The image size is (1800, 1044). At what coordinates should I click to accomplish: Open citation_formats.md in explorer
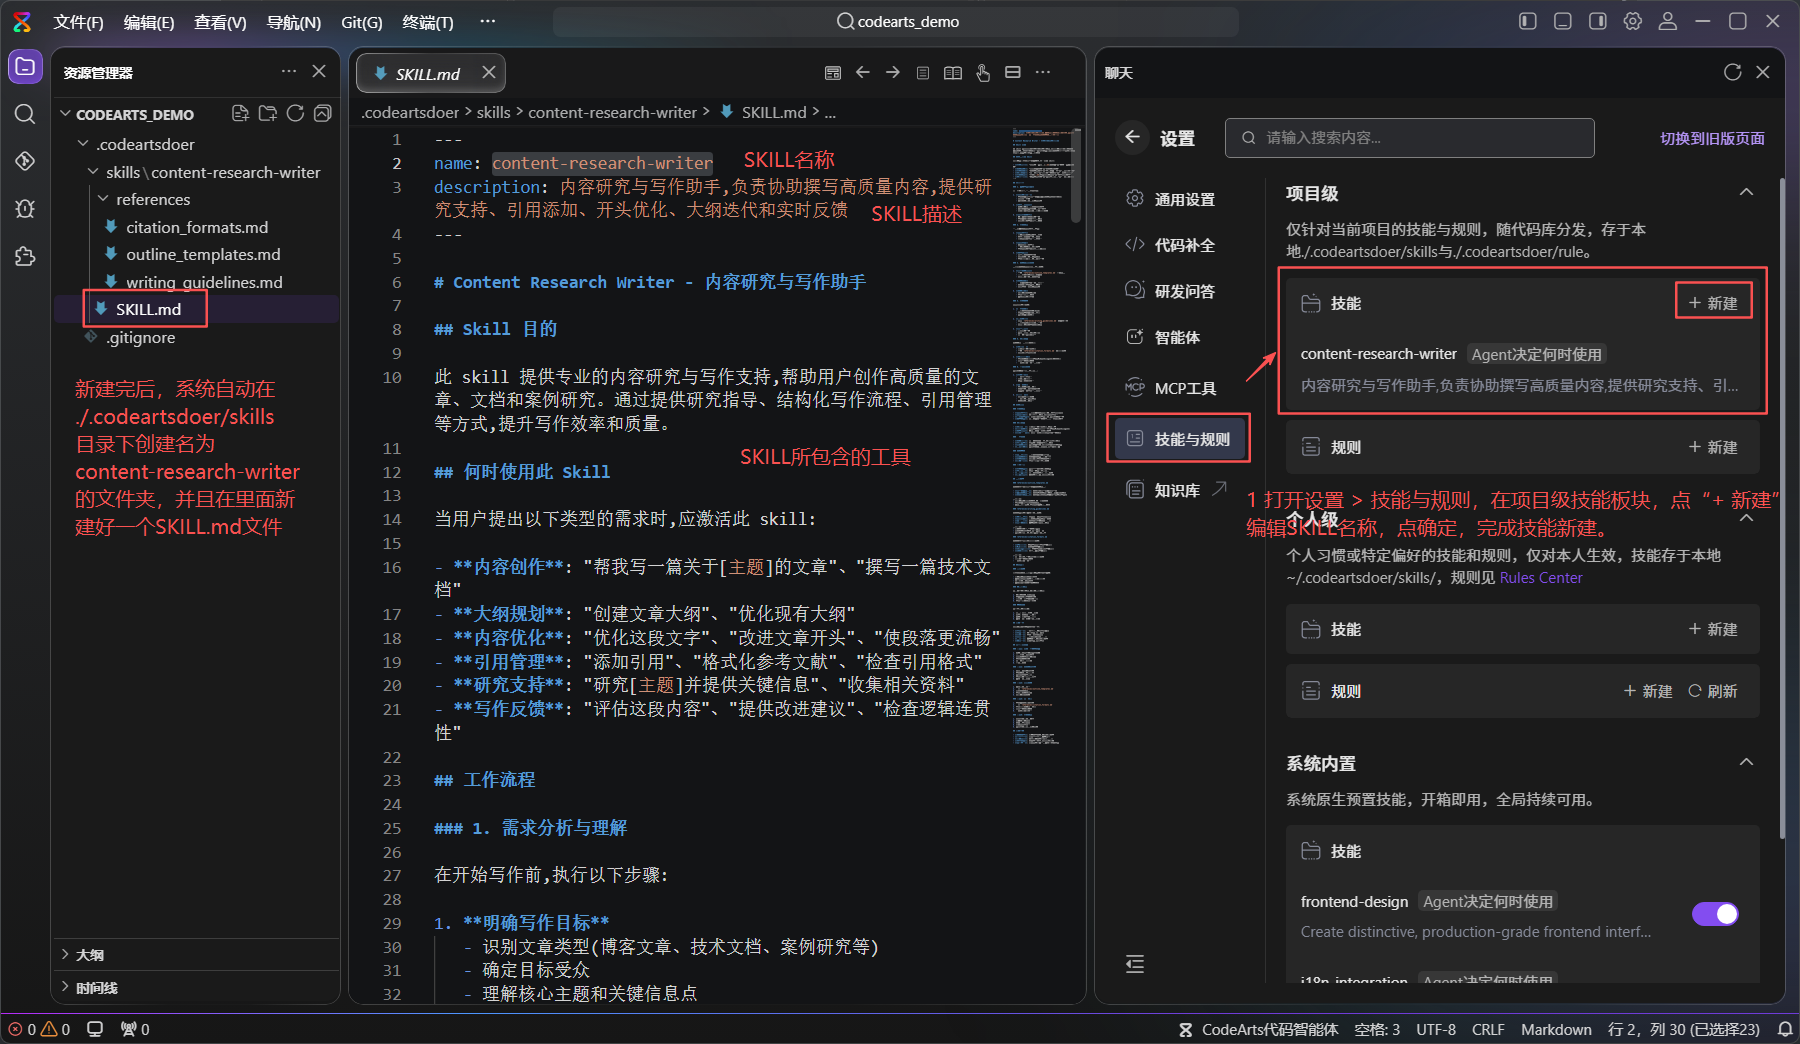click(x=195, y=227)
